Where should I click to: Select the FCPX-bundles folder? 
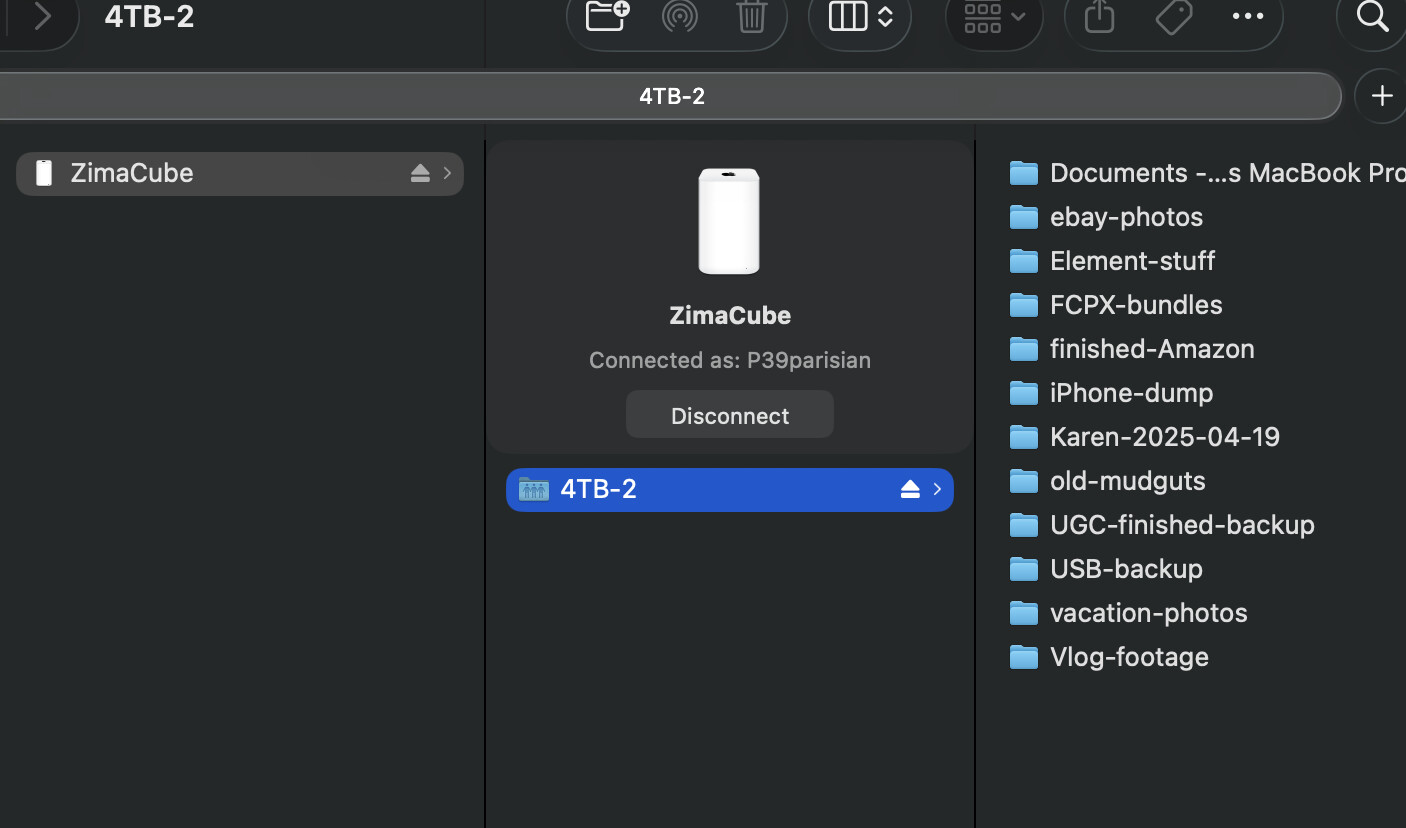[x=1135, y=305]
